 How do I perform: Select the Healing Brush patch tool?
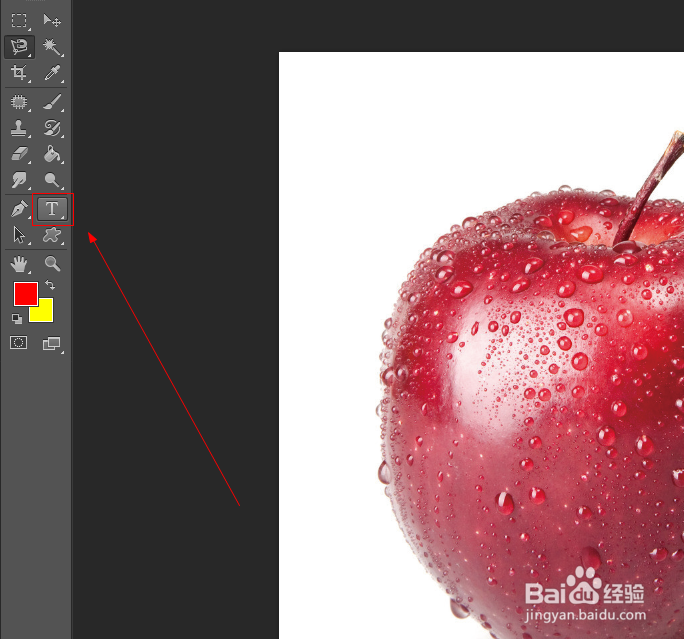click(19, 102)
